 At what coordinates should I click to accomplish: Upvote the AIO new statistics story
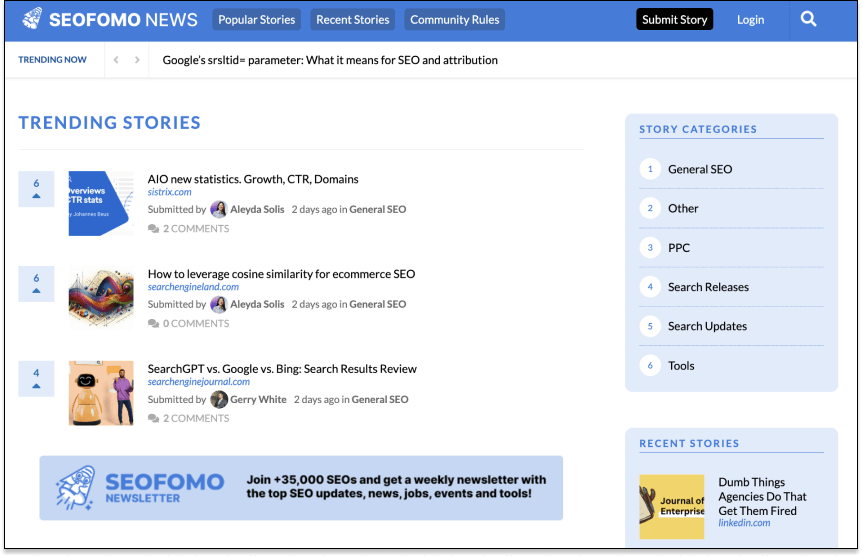tap(36, 189)
